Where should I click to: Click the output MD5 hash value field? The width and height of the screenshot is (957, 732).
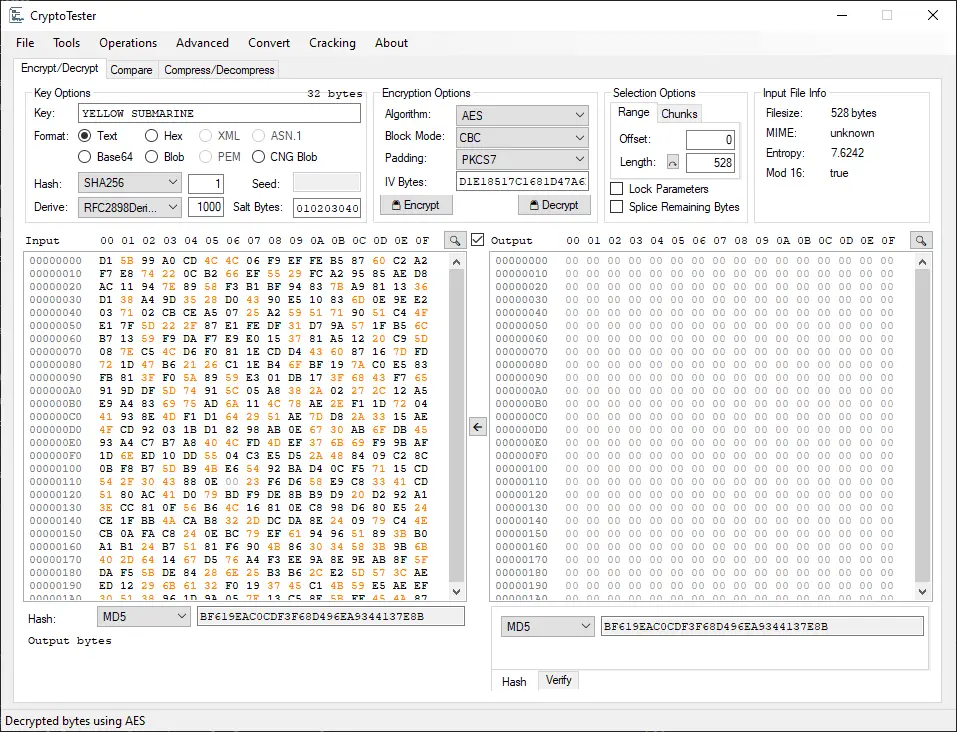click(x=762, y=626)
